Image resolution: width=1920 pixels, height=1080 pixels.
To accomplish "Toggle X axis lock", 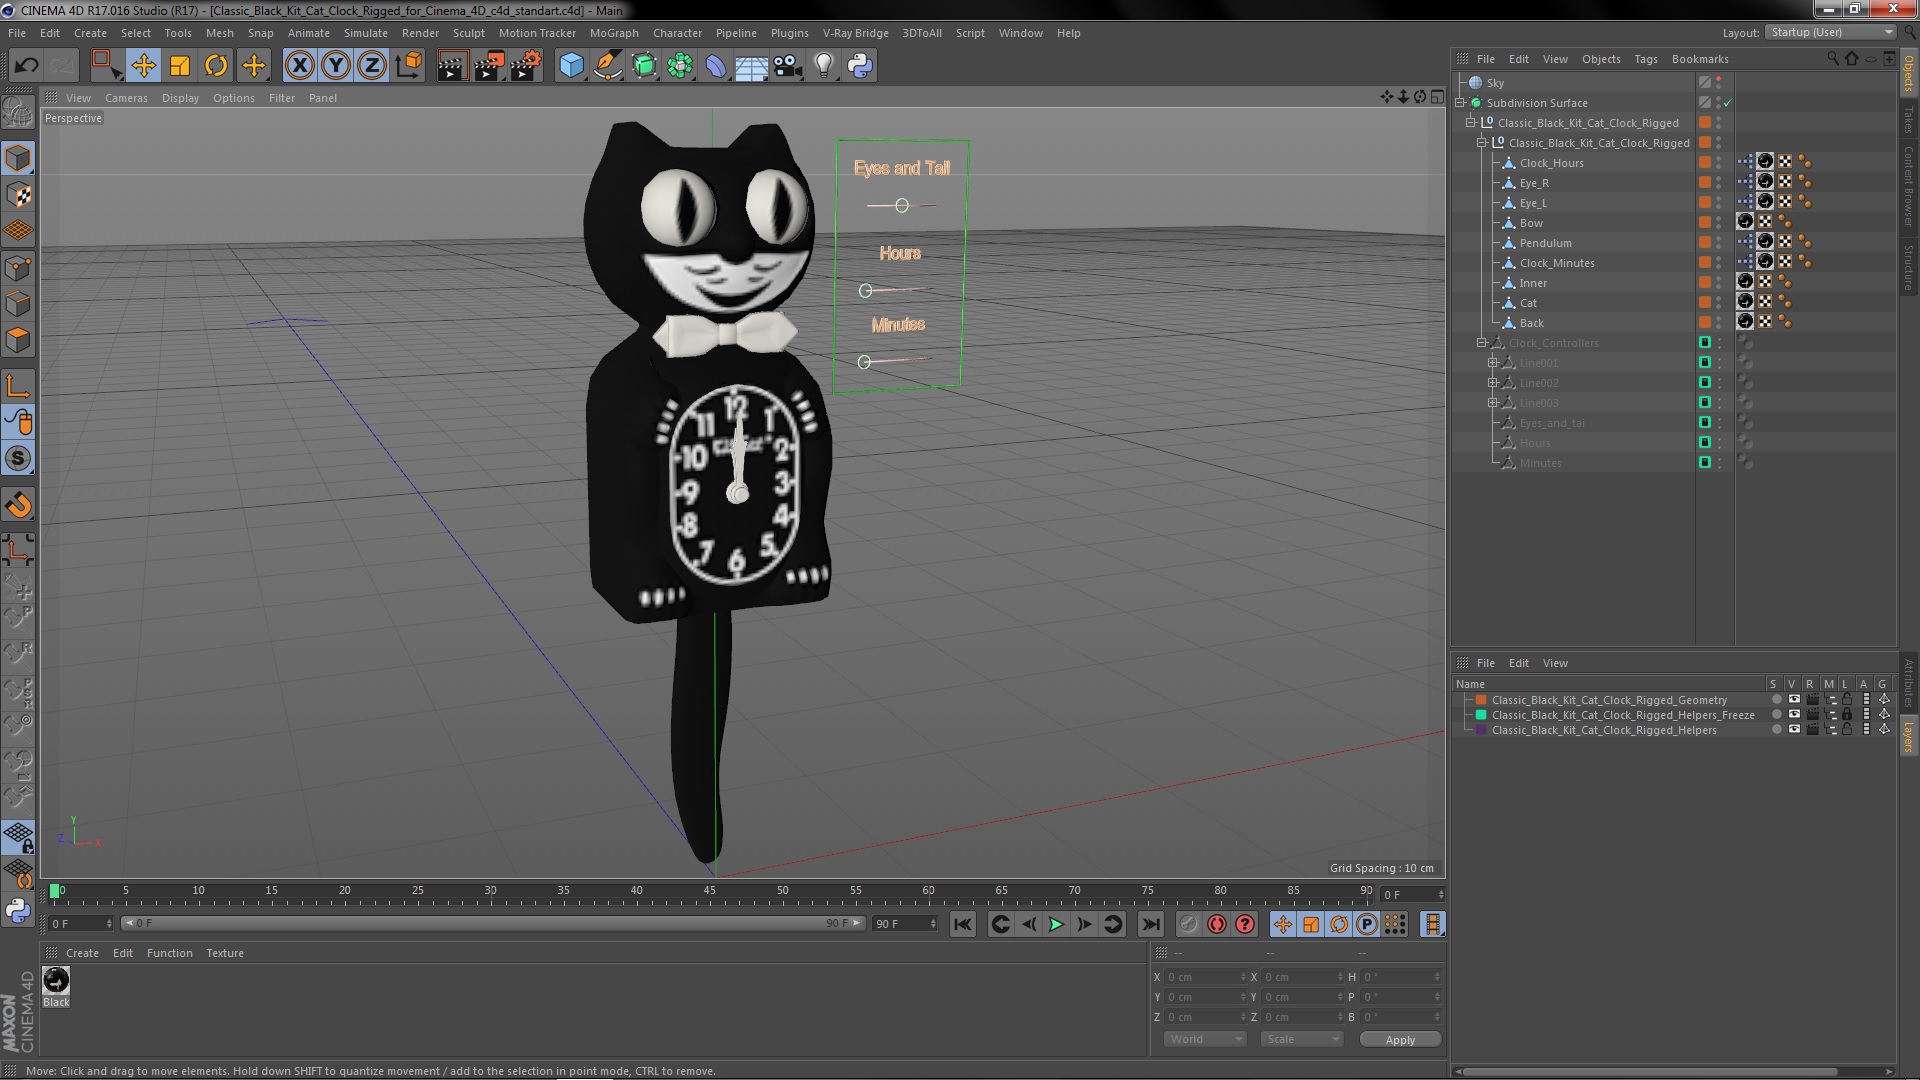I will (299, 66).
